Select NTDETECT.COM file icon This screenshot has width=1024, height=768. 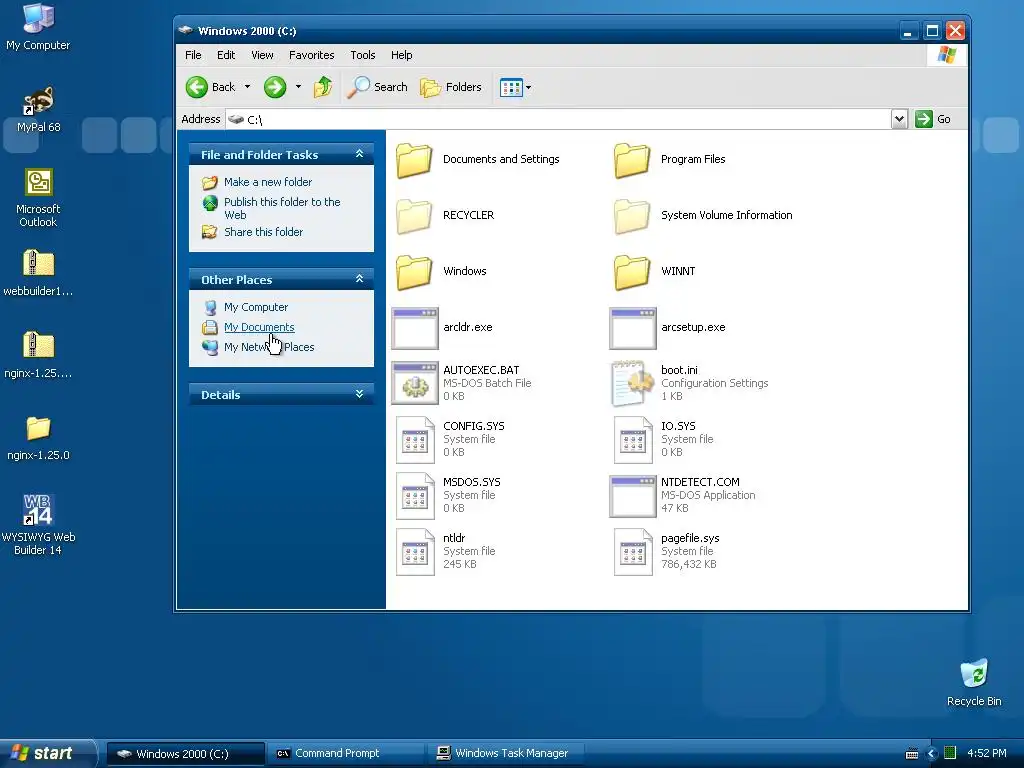(x=633, y=496)
